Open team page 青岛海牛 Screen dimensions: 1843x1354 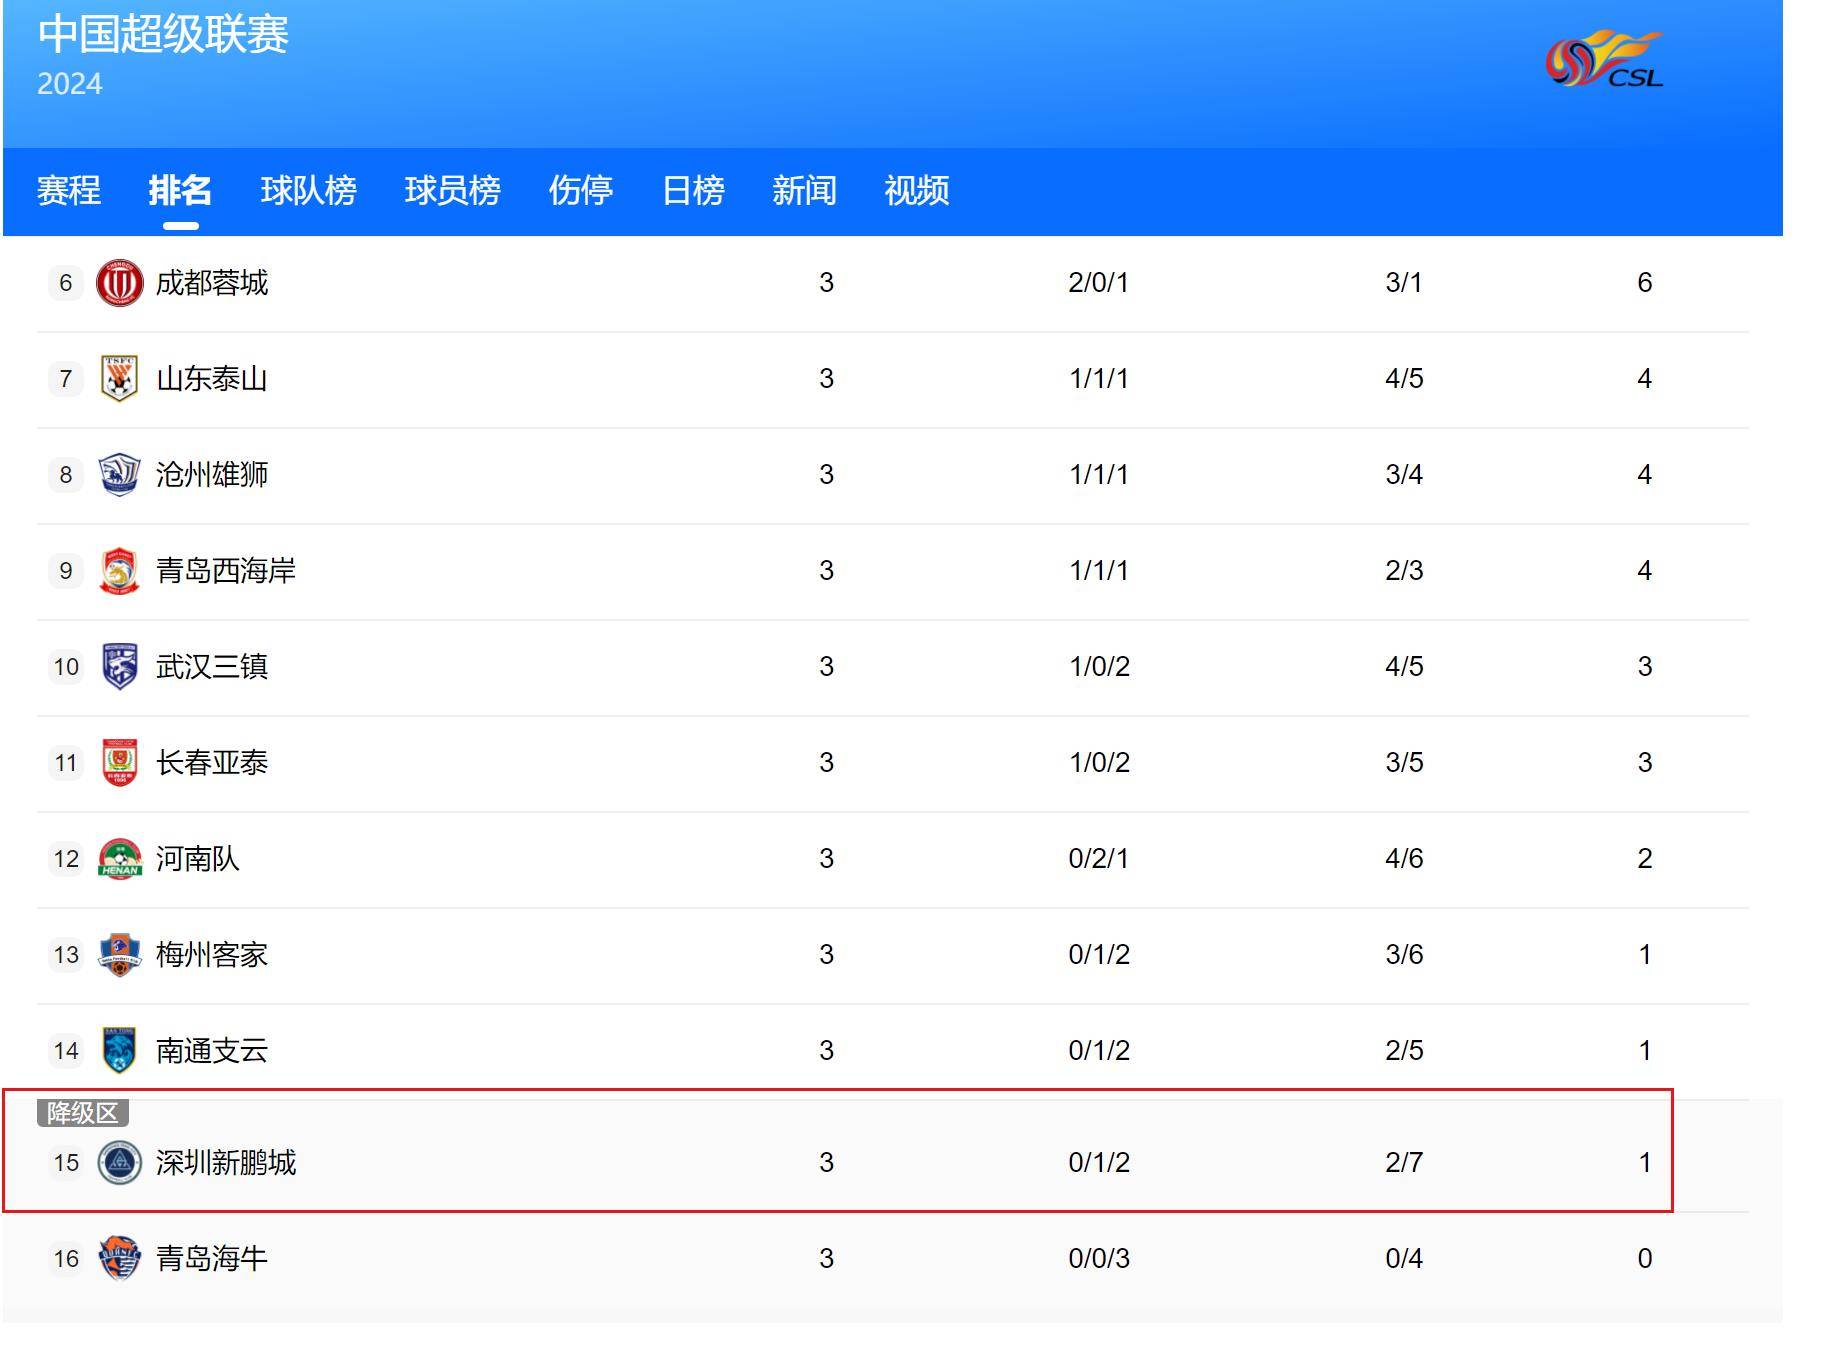212,1259
